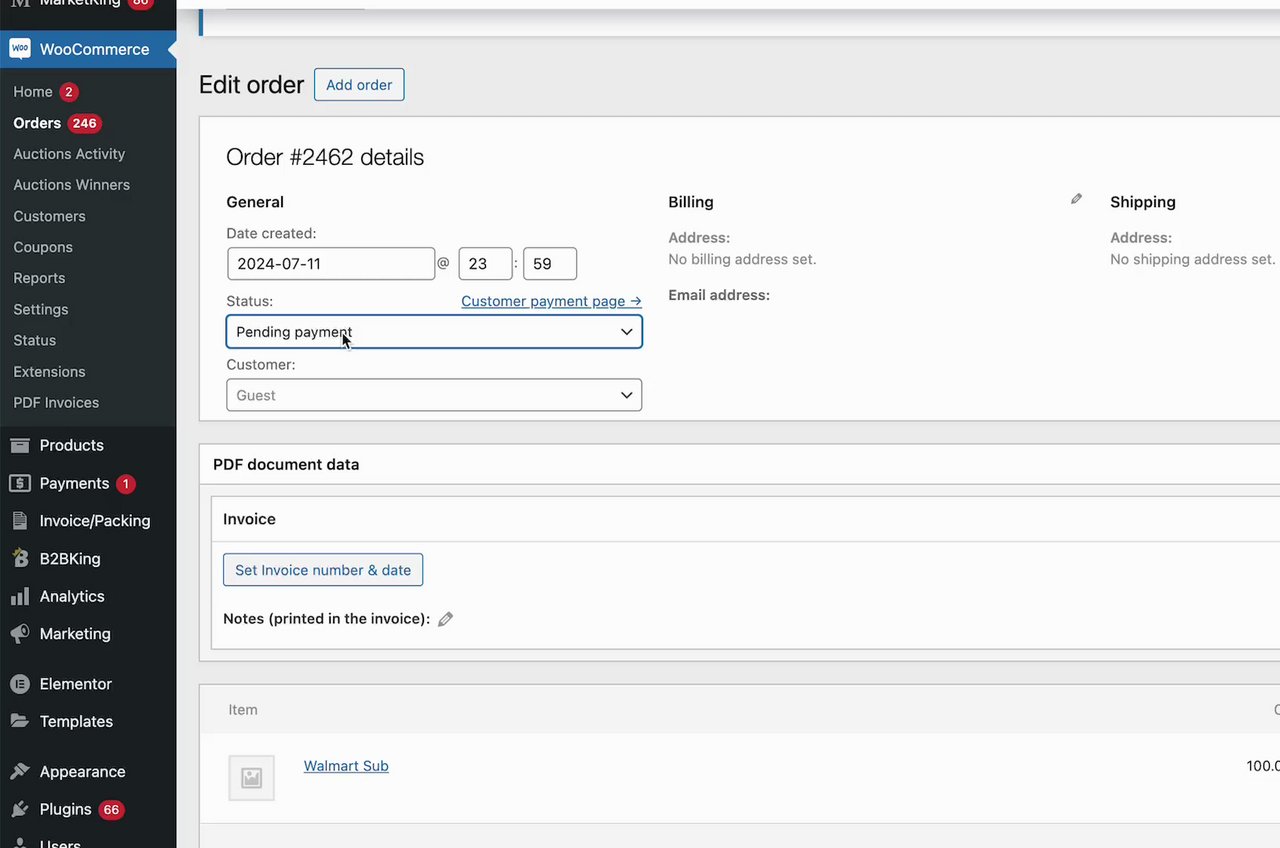This screenshot has height=848, width=1280.
Task: Click the Walmart Sub product thumbnail
Action: click(x=251, y=777)
